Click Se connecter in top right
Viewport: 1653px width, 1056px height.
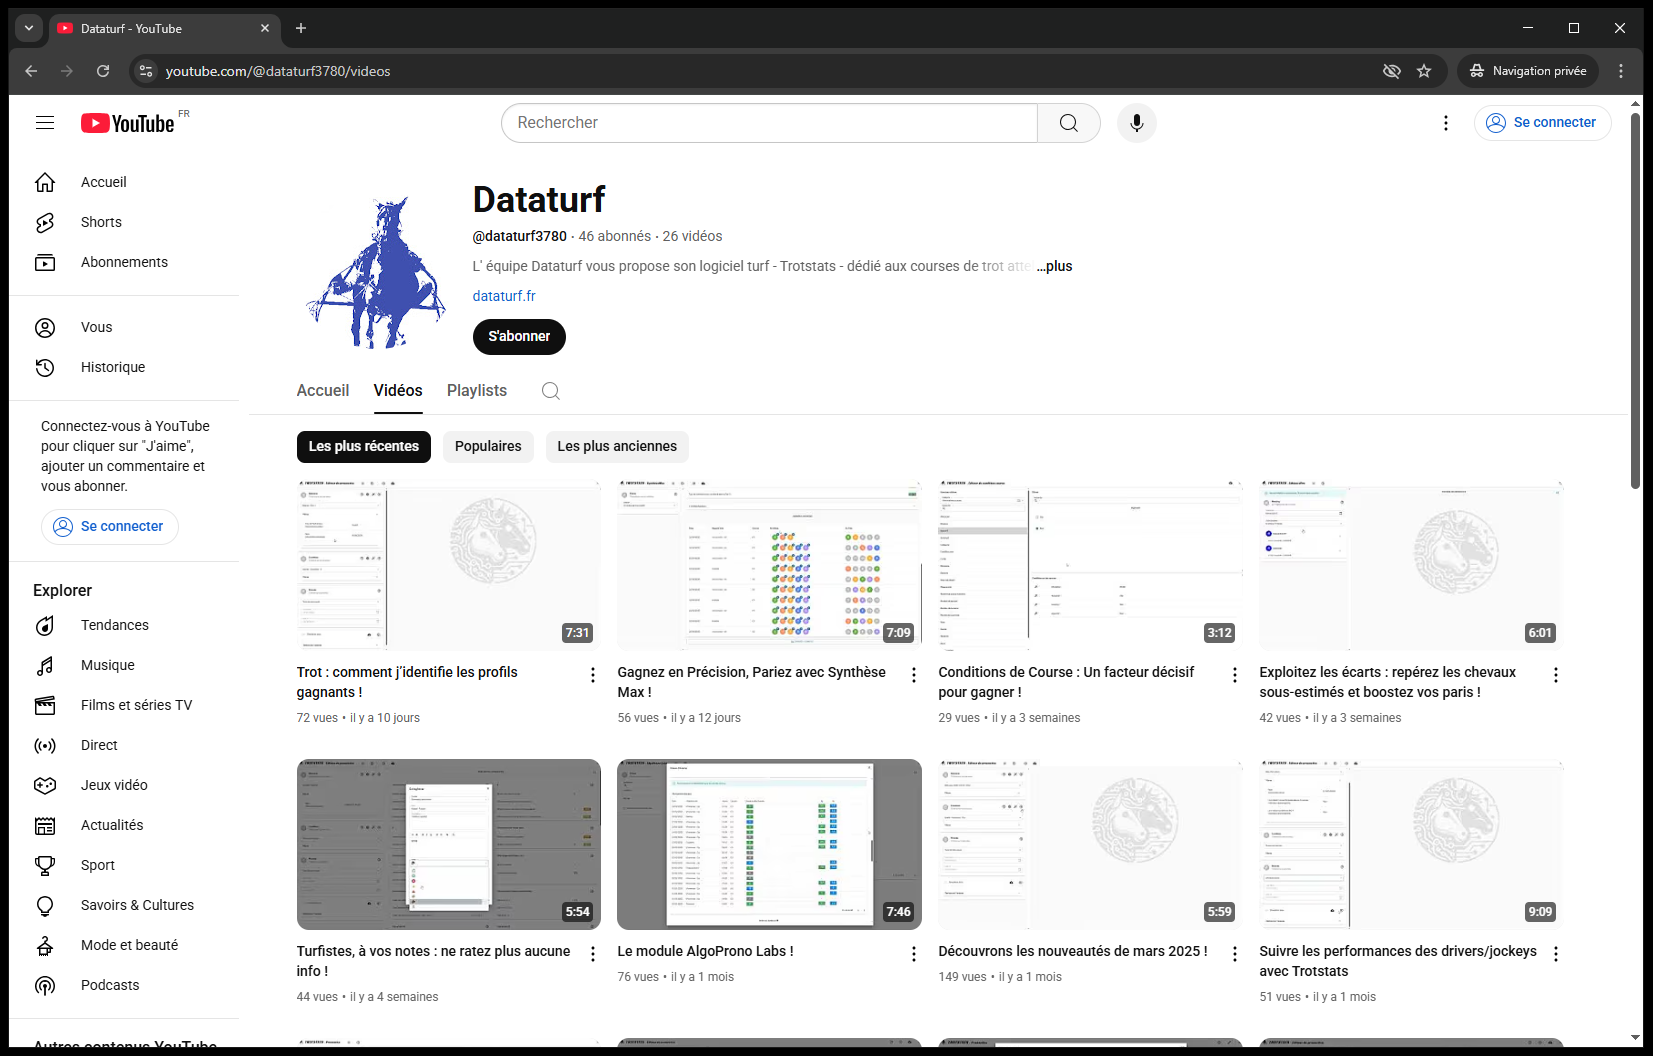click(1542, 123)
